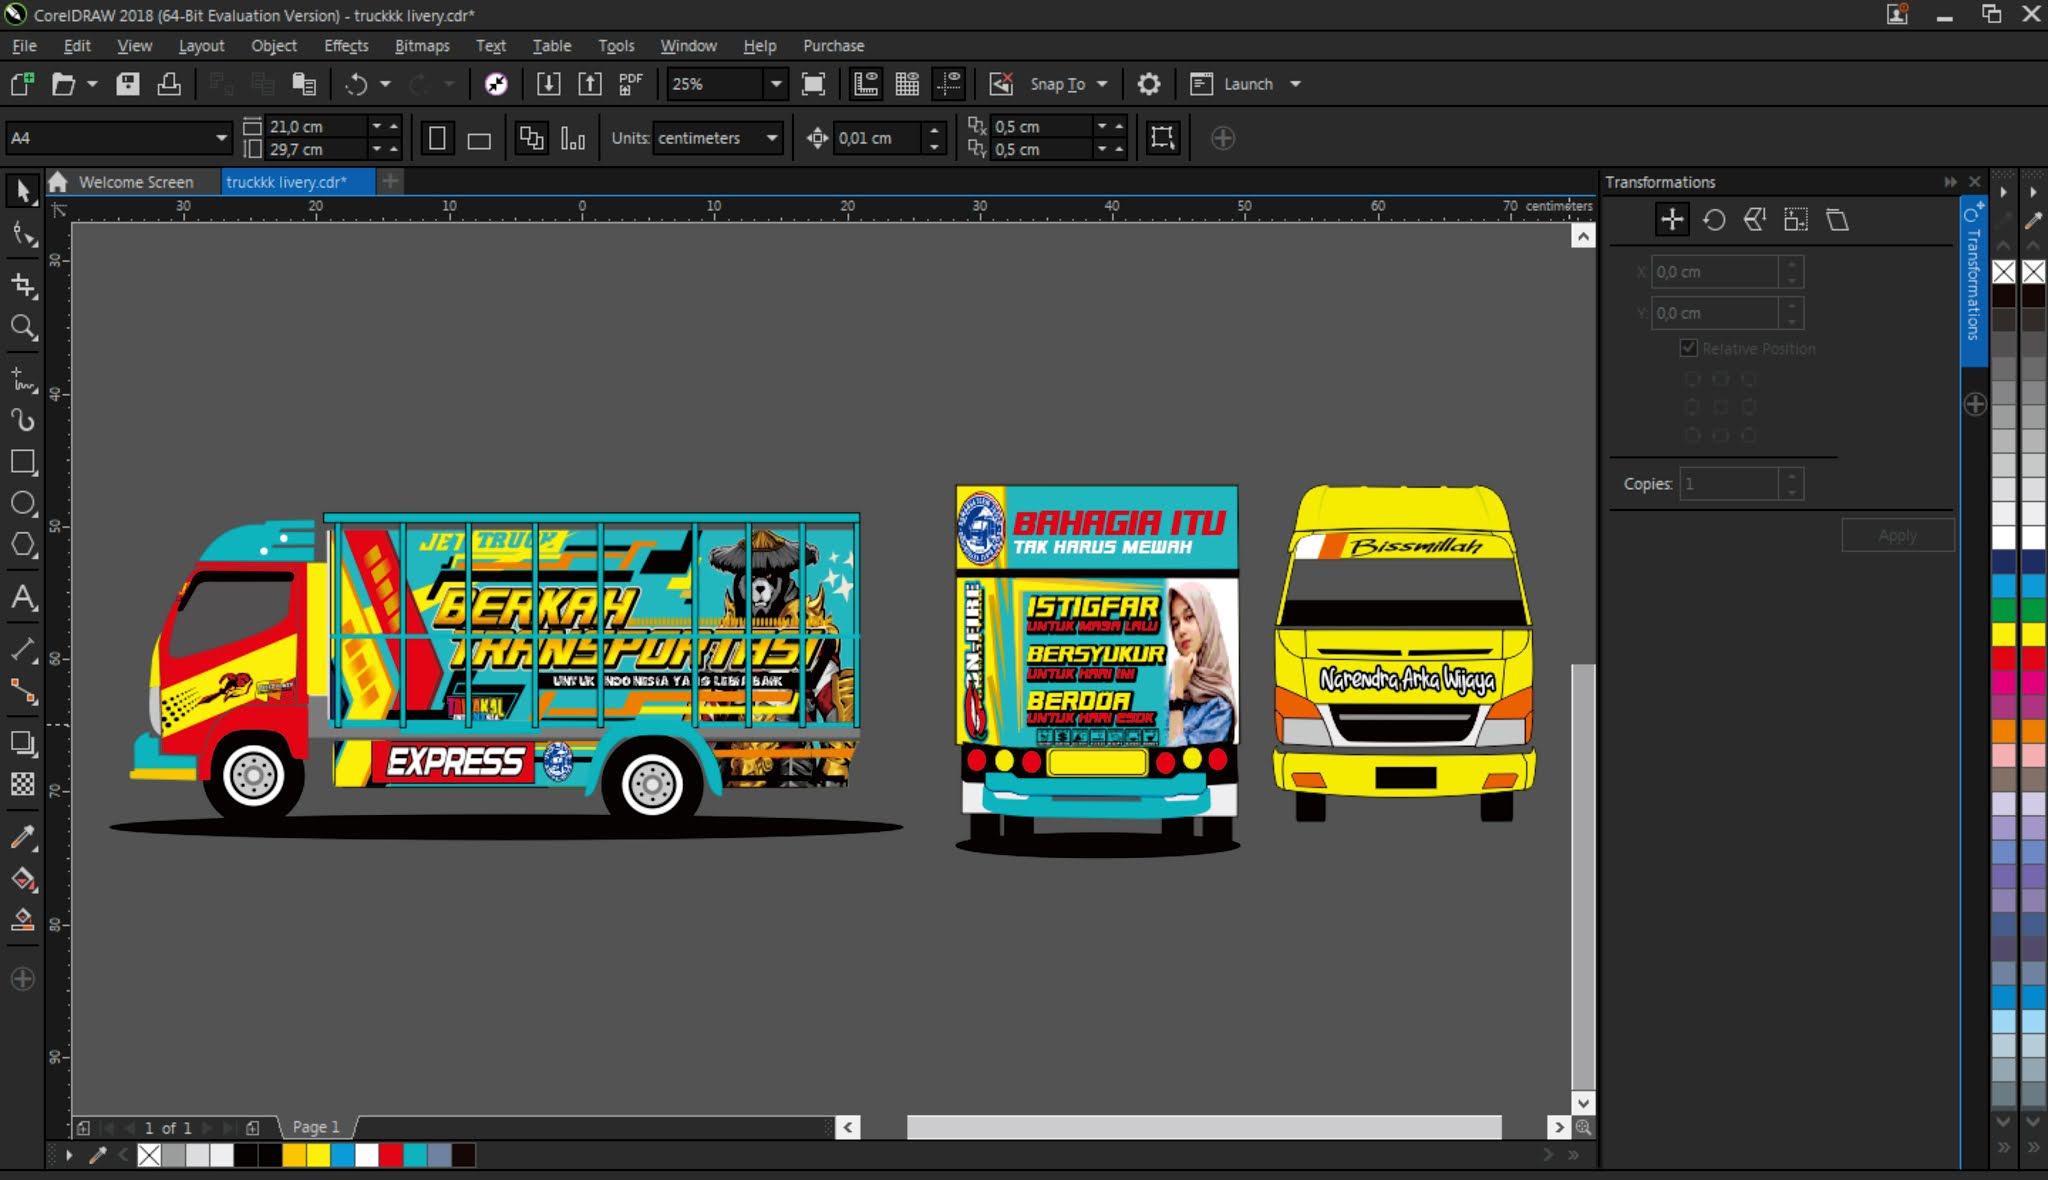Viewport: 2048px width, 1180px height.
Task: Select the Color Eyedropper tool
Action: pos(24,838)
